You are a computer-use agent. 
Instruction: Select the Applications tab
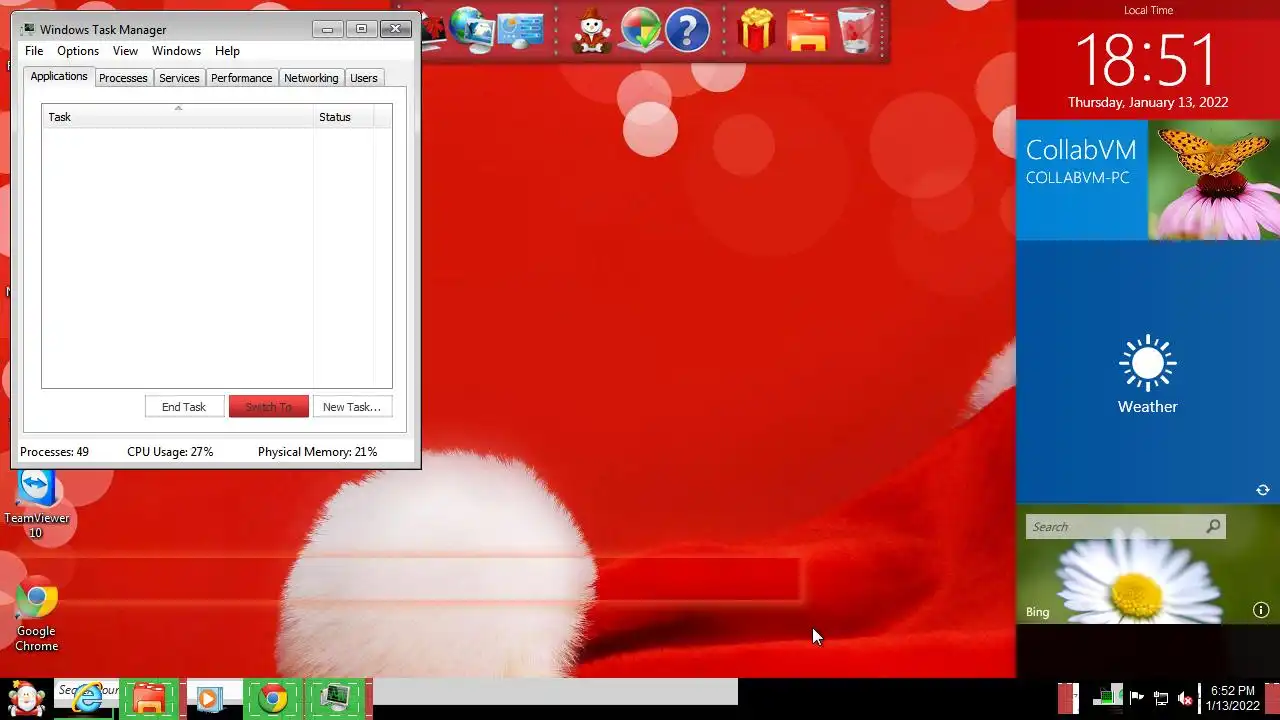59,76
